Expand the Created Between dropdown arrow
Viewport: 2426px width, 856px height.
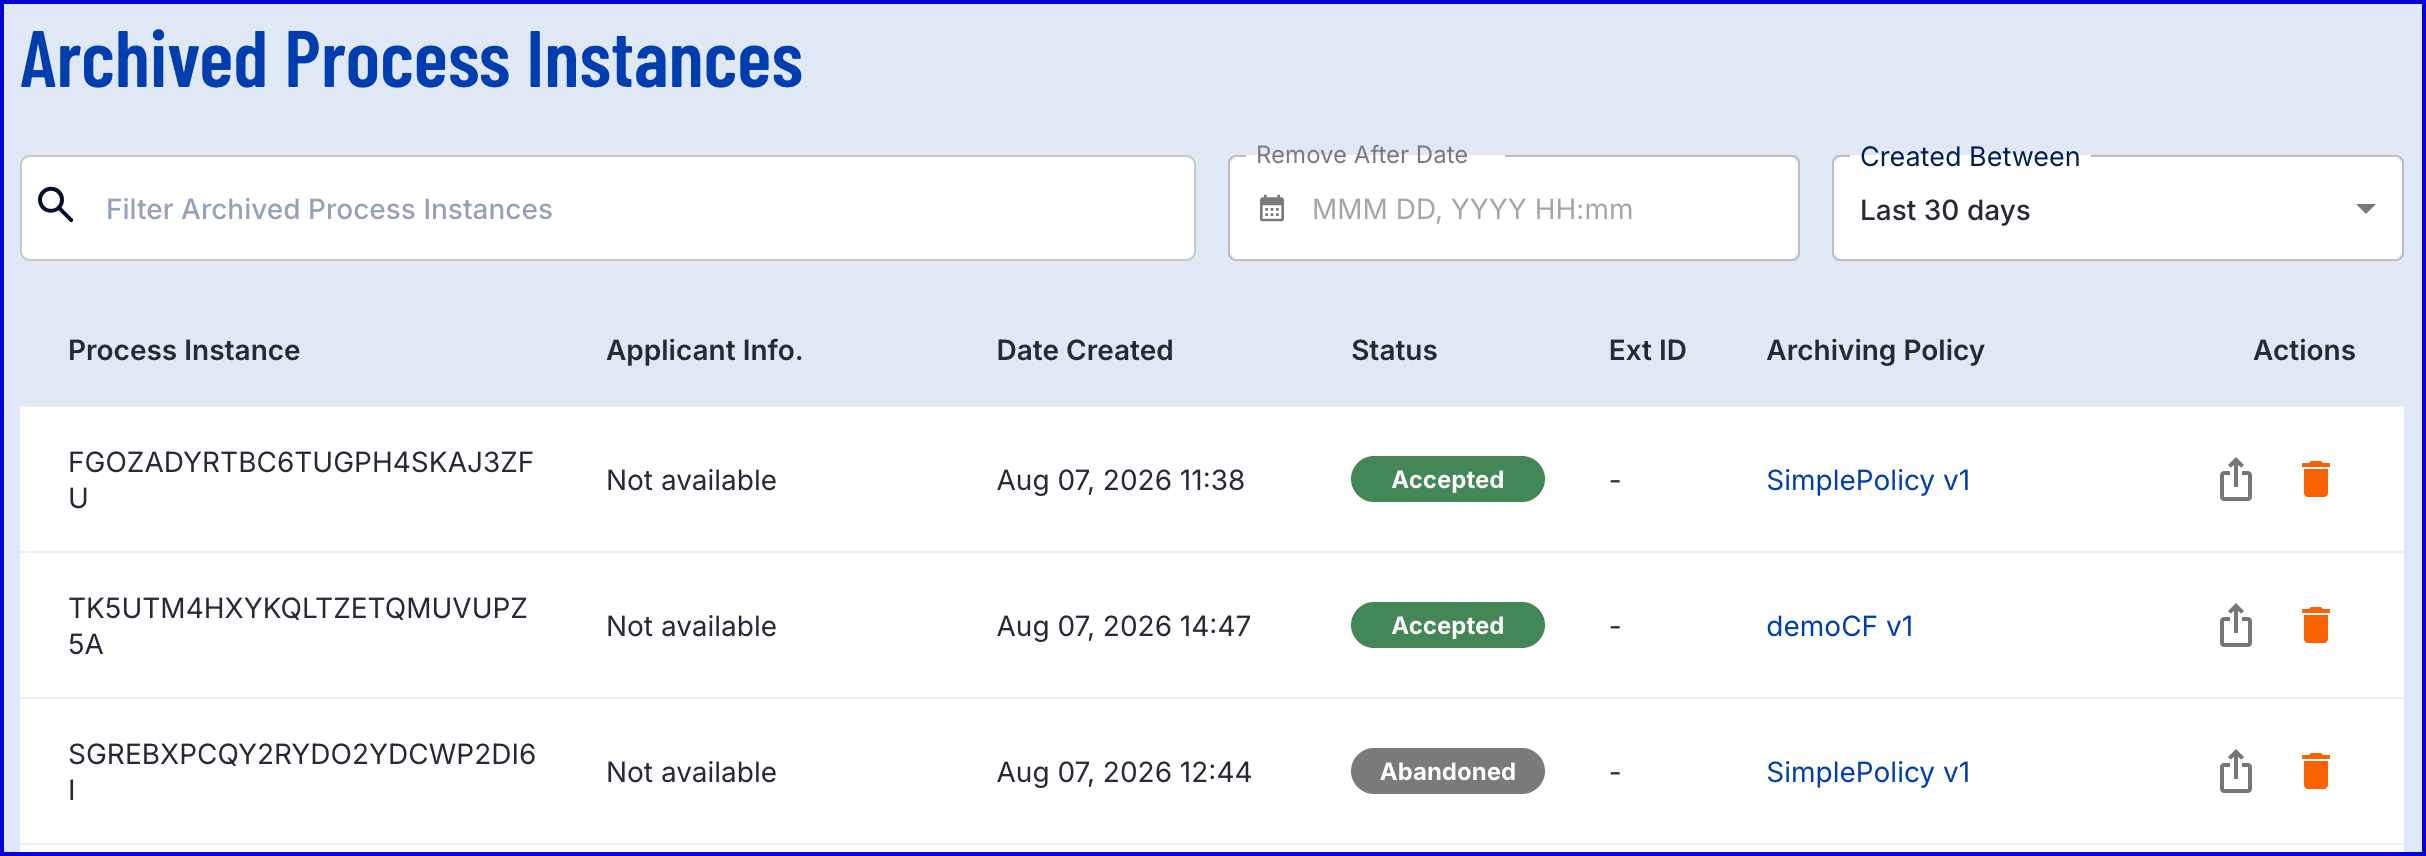[x=2365, y=209]
